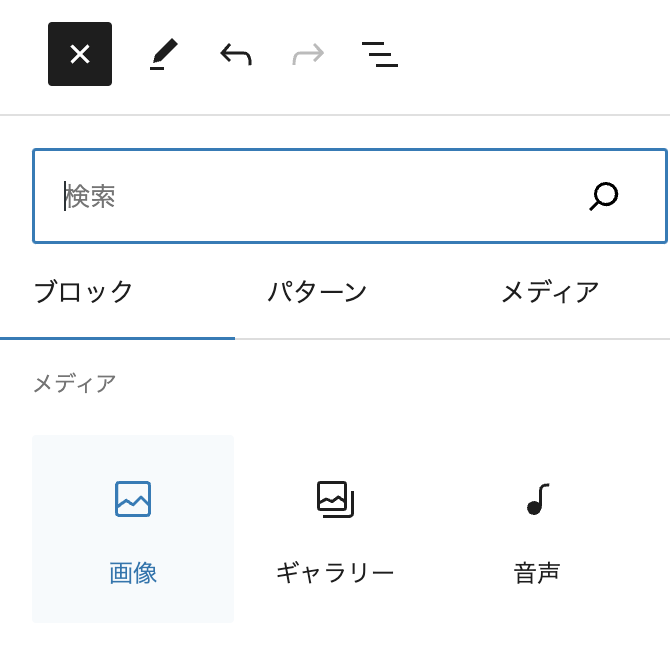Viewport: 670px width, 656px height.
Task: Open the パターン tab
Action: click(317, 292)
